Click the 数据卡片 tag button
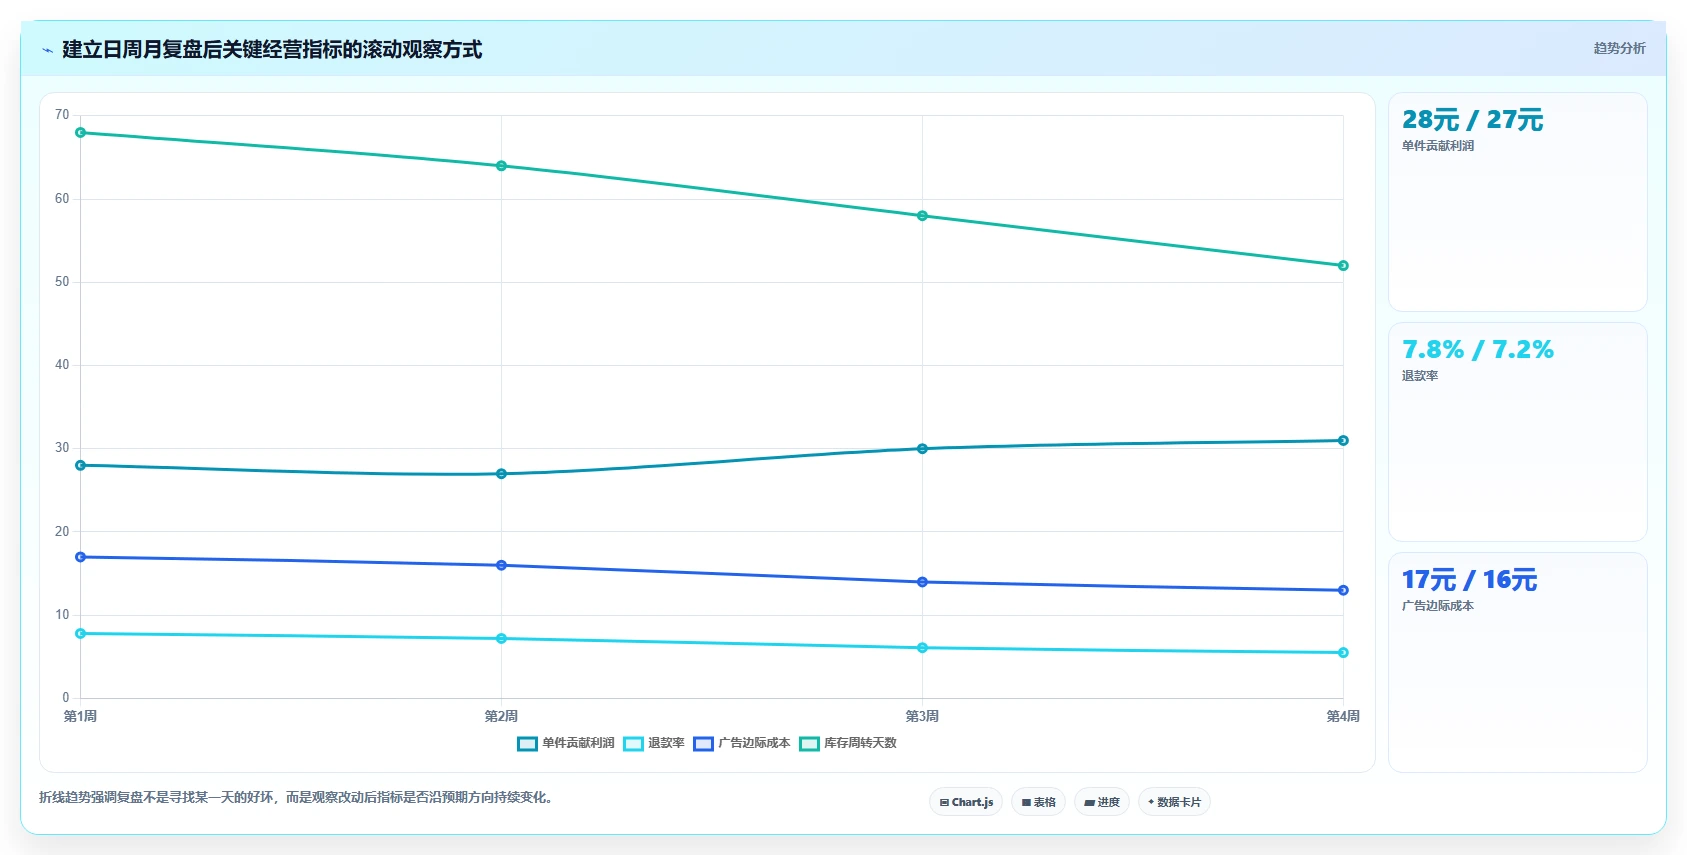This screenshot has width=1687, height=855. pyautogui.click(x=1174, y=802)
